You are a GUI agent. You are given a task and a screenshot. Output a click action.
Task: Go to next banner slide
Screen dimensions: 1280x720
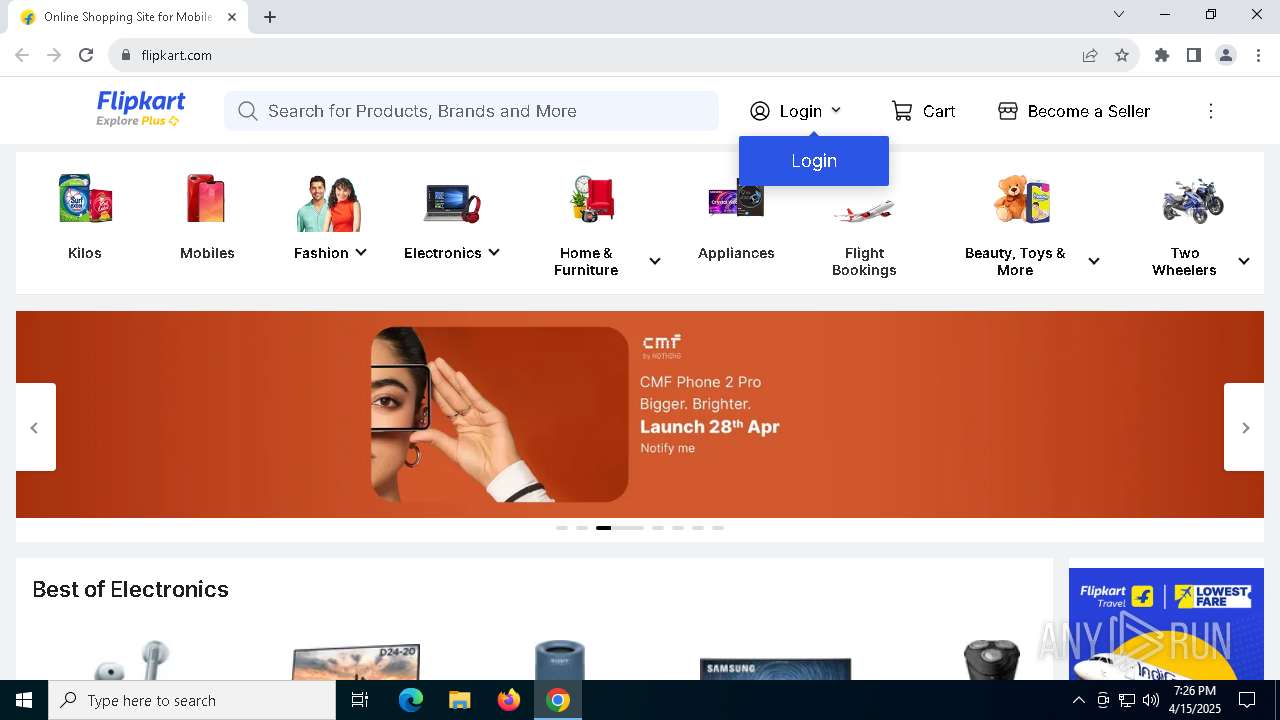click(1245, 427)
